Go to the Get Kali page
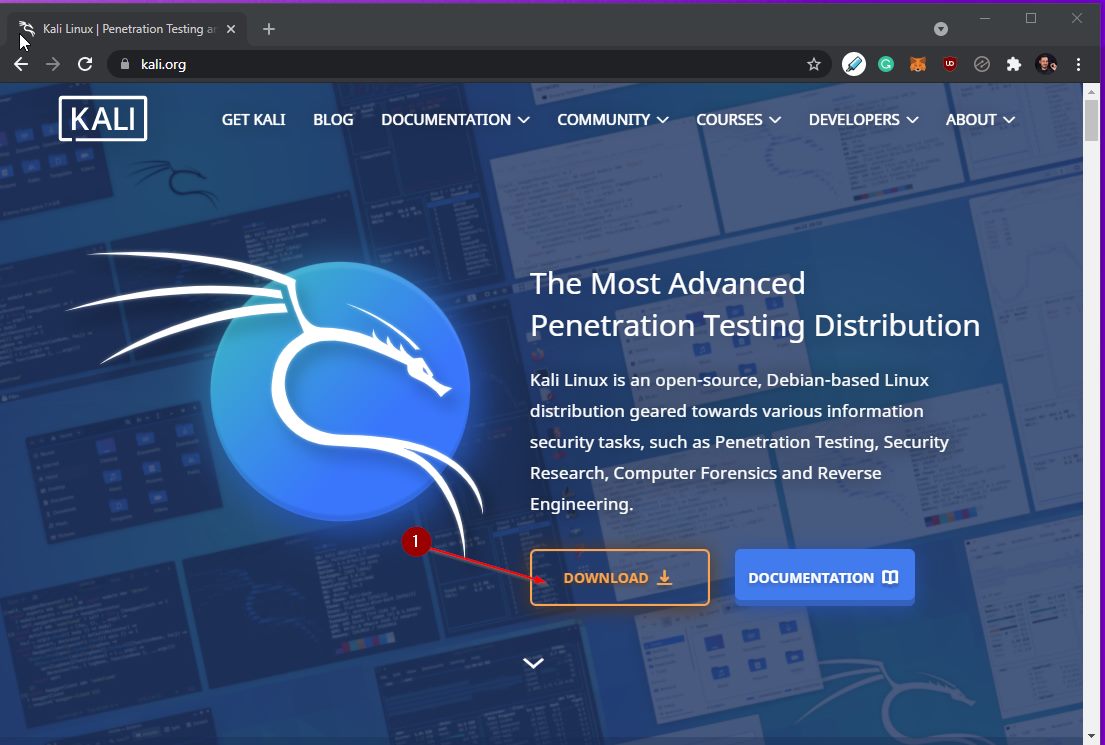Viewport: 1105px width, 745px height. 253,119
